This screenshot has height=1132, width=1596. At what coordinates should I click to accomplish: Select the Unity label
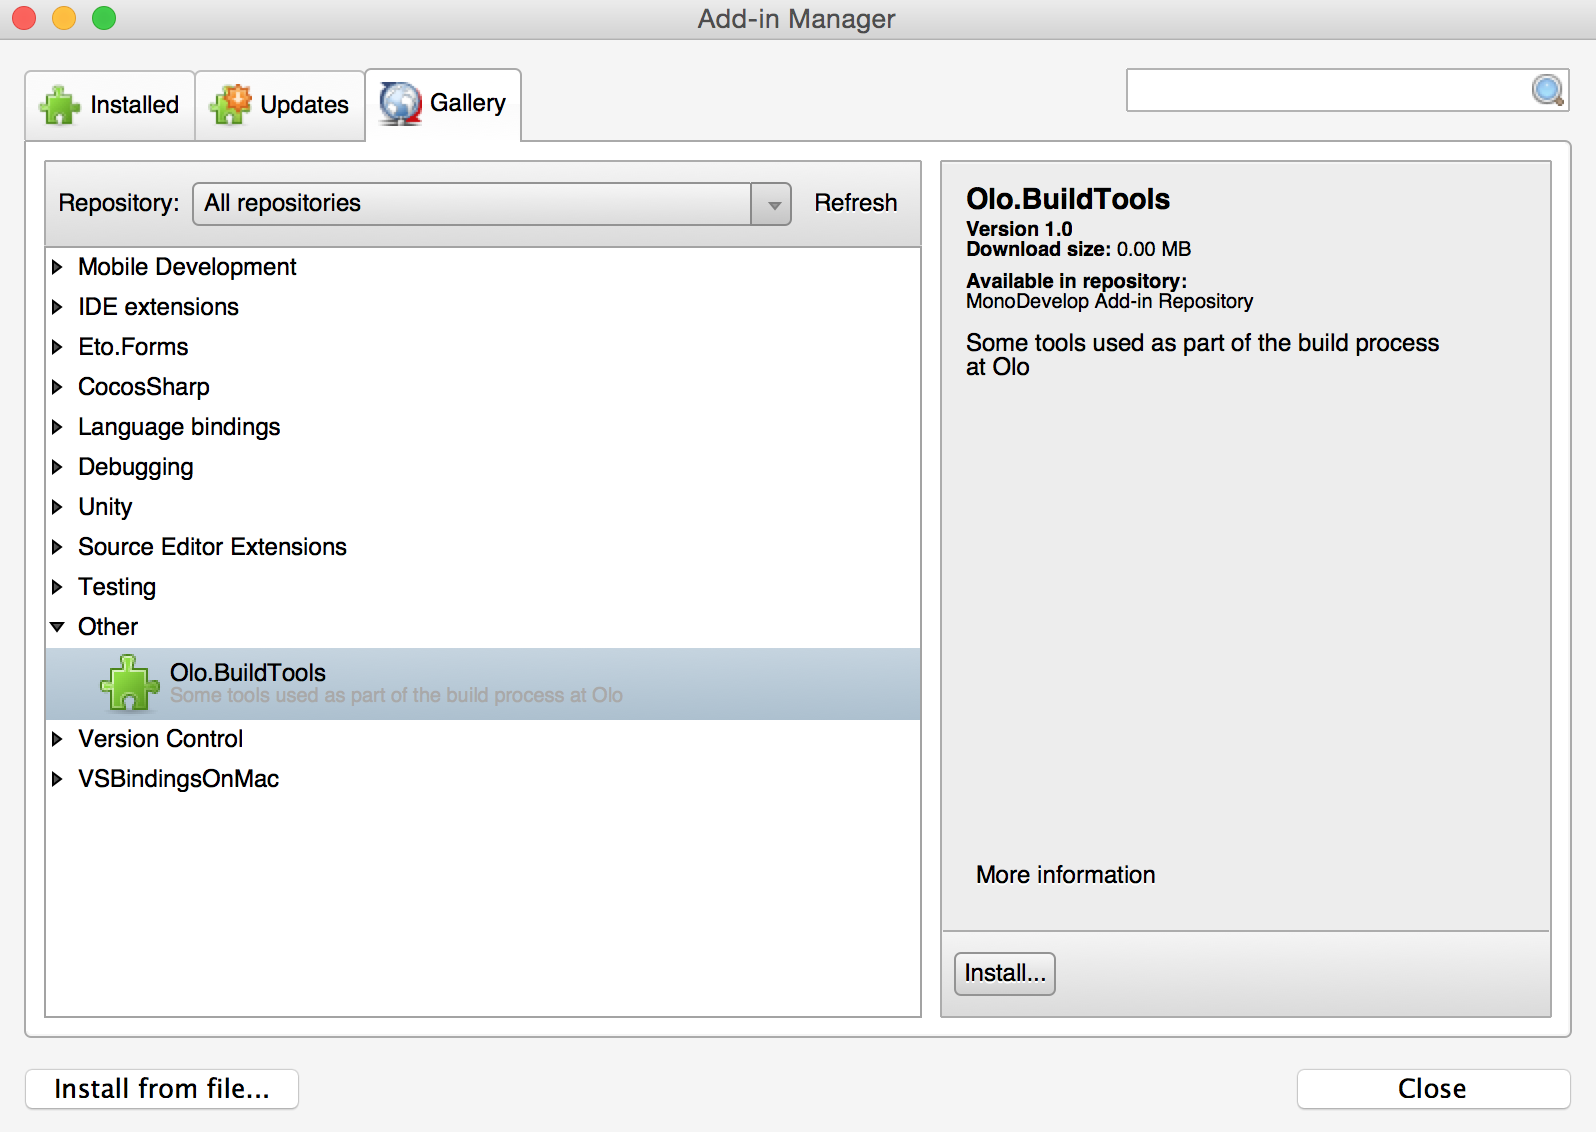pyautogui.click(x=105, y=507)
